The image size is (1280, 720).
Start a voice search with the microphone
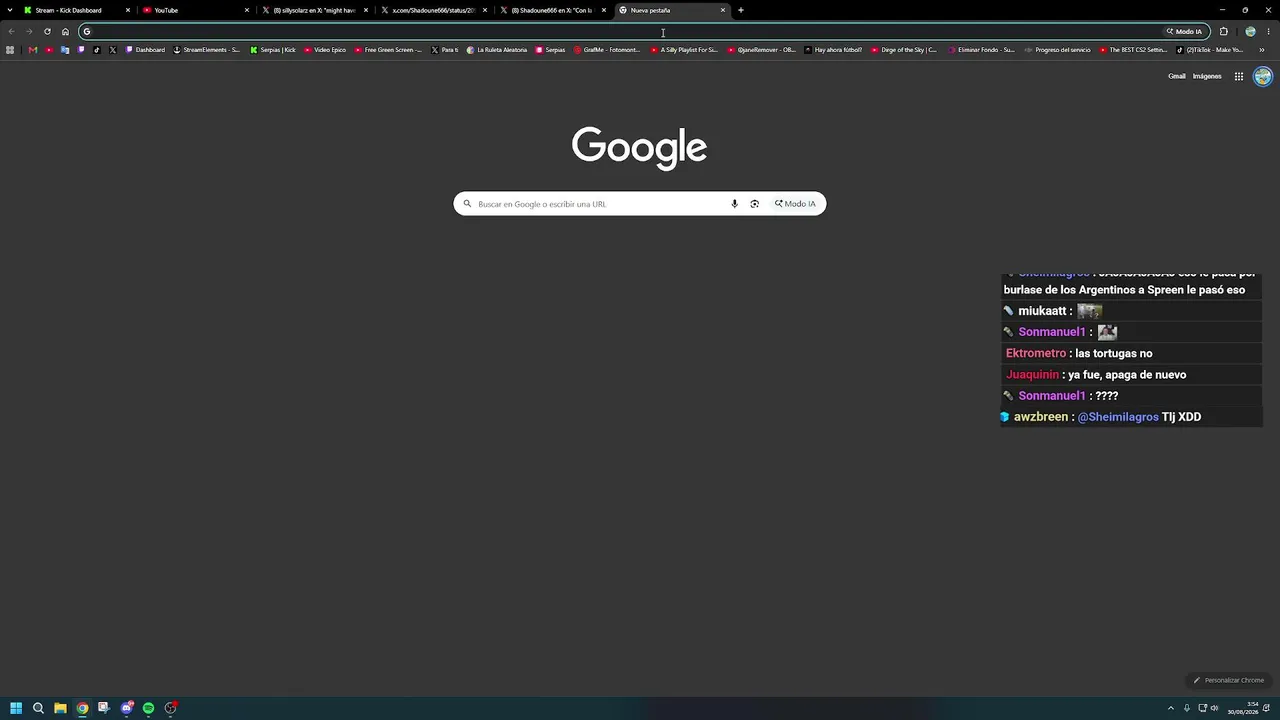[734, 204]
